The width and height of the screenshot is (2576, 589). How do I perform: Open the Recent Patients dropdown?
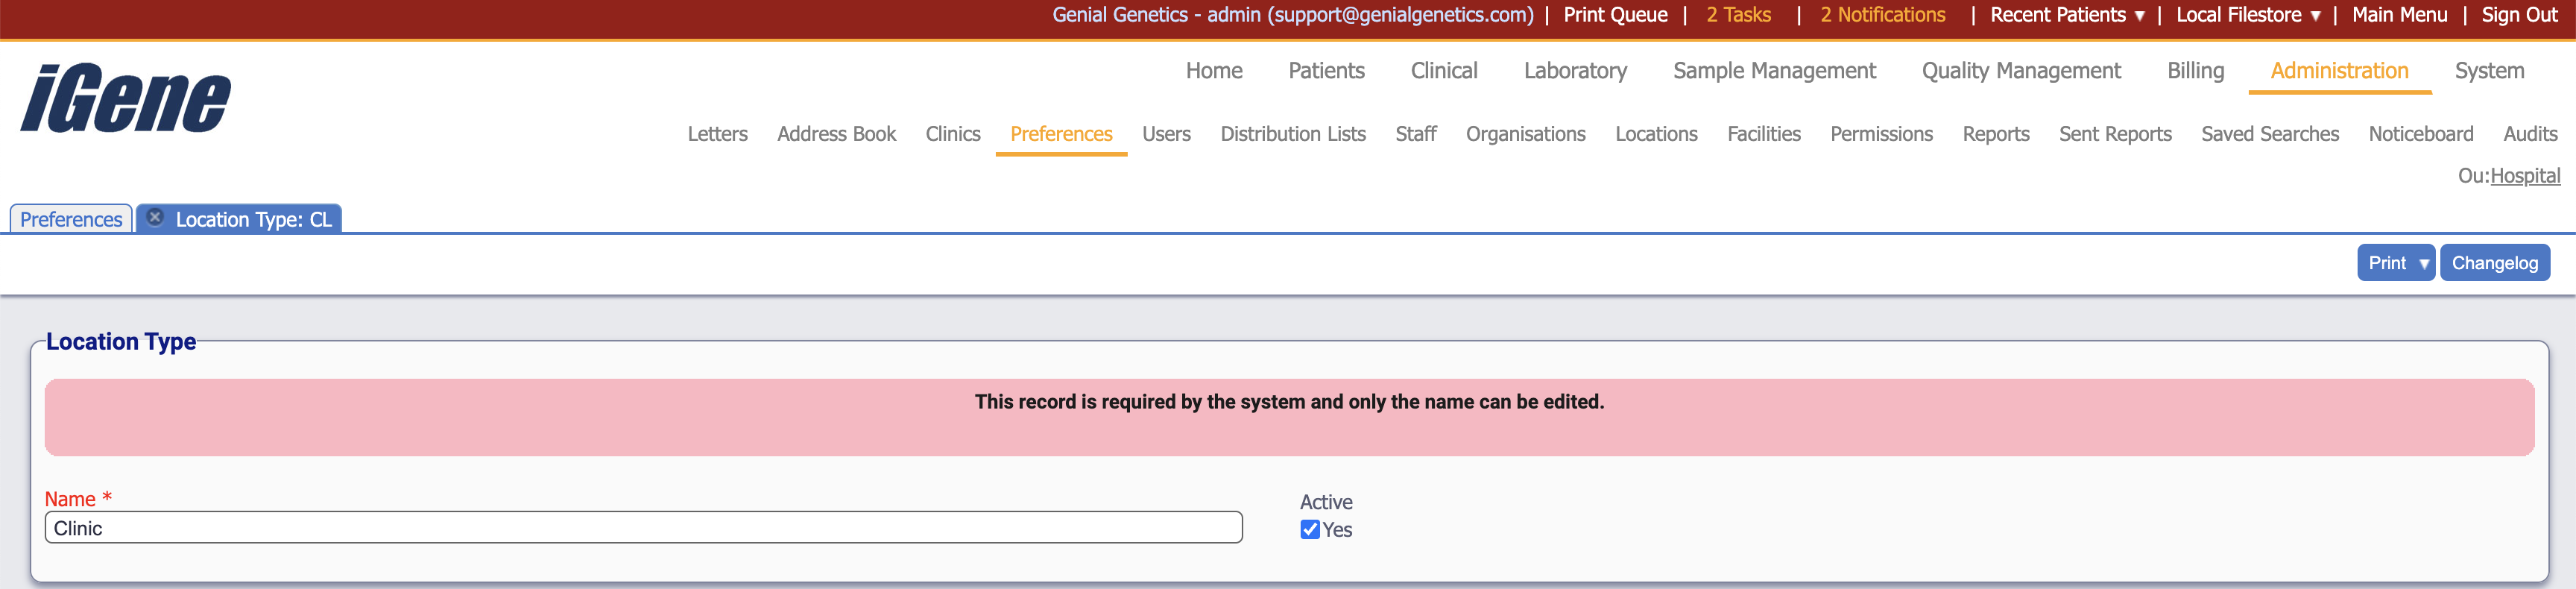tap(2066, 15)
